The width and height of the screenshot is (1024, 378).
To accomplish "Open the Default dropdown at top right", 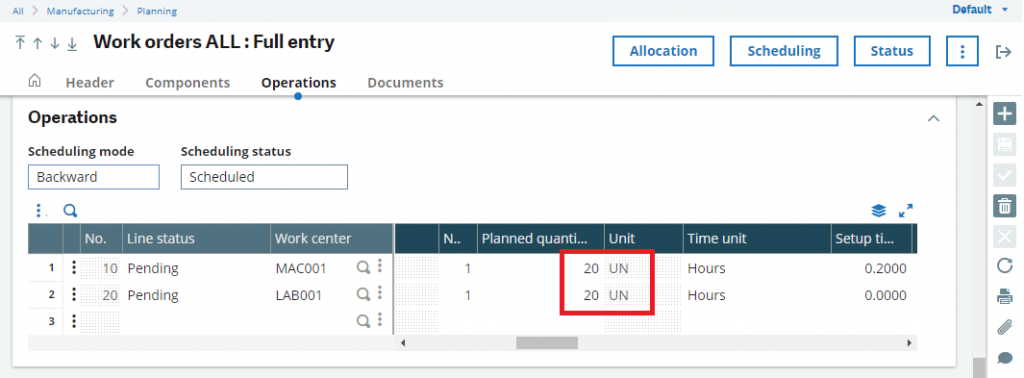I will pos(980,10).
